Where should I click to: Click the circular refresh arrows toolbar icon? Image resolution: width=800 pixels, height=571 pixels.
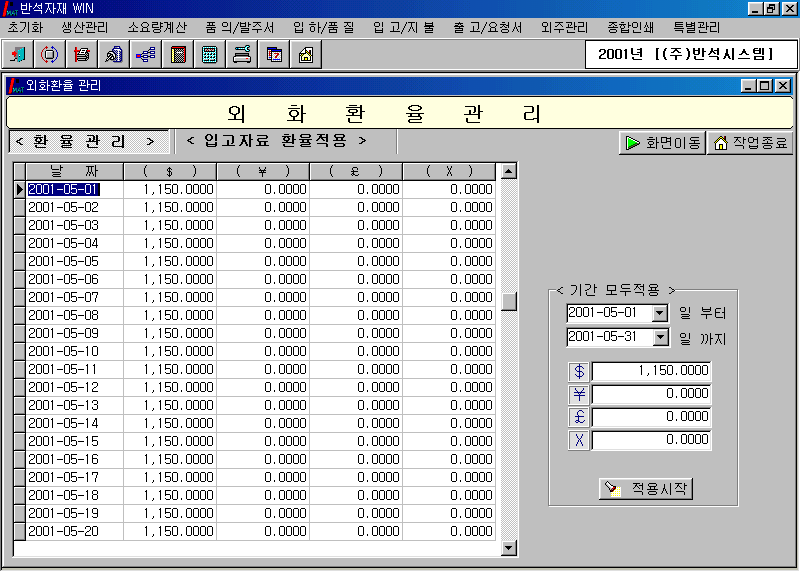click(50, 54)
